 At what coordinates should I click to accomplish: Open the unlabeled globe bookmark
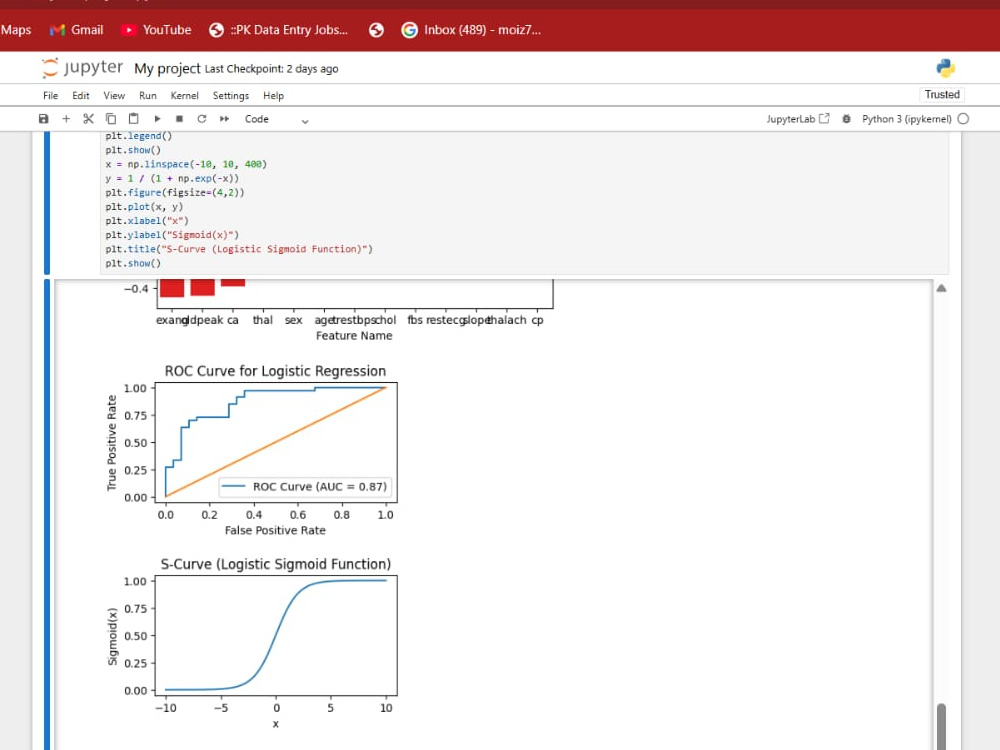tap(376, 30)
